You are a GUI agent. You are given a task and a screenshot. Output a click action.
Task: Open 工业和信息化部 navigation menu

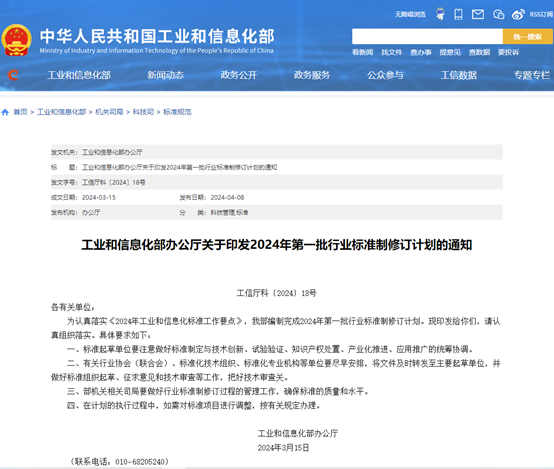pos(79,75)
